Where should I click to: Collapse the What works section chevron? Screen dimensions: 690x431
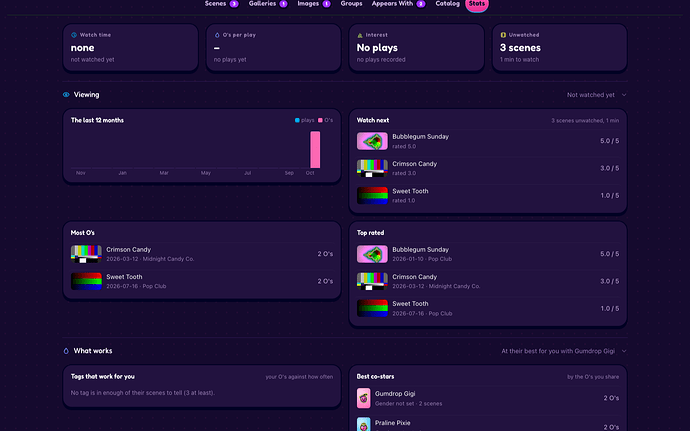pos(624,351)
